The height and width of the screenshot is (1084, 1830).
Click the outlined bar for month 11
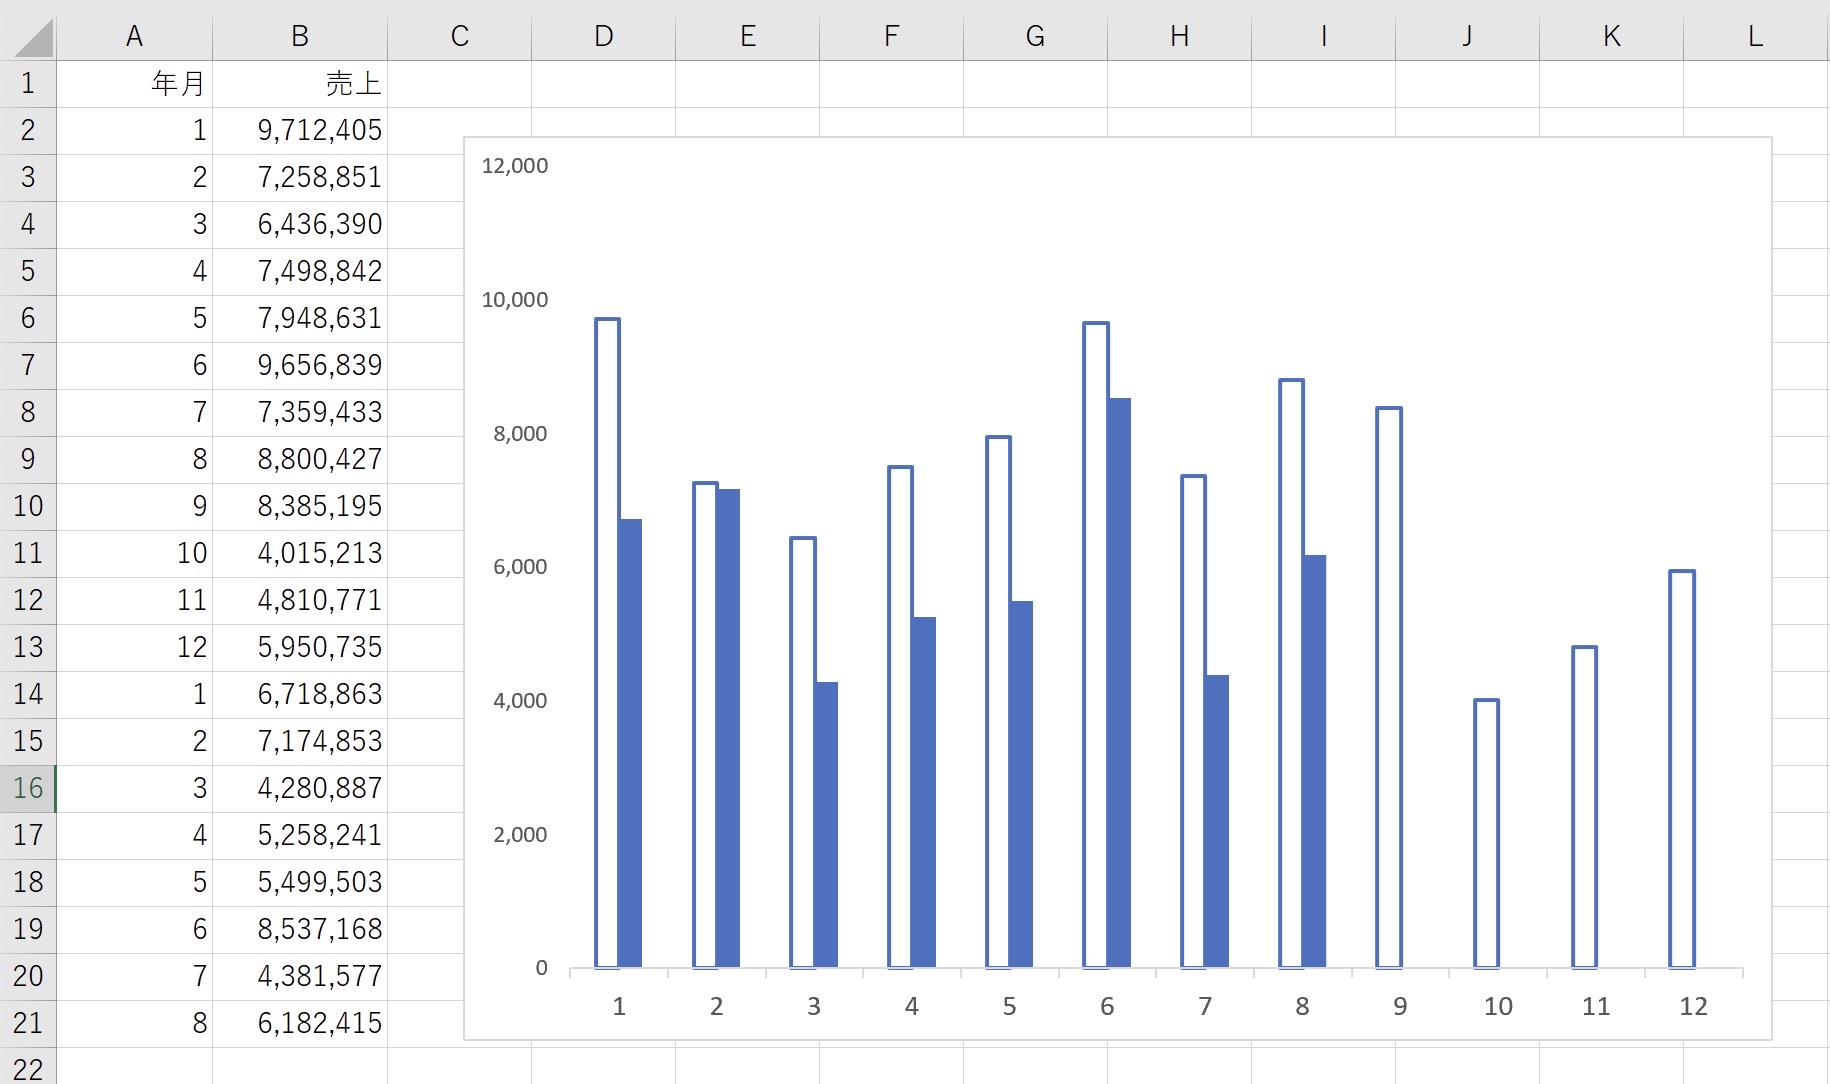click(1584, 807)
